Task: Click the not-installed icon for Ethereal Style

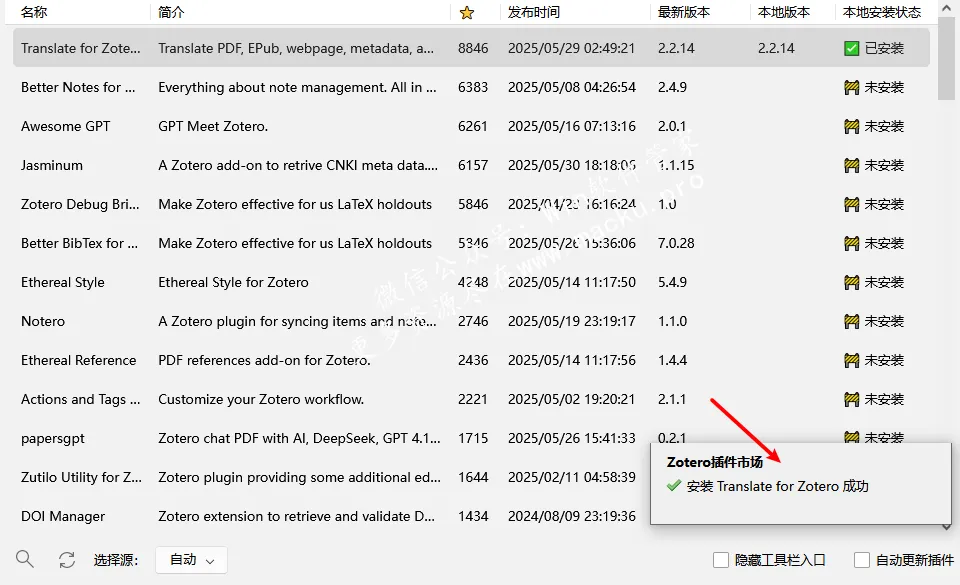Action: [851, 283]
